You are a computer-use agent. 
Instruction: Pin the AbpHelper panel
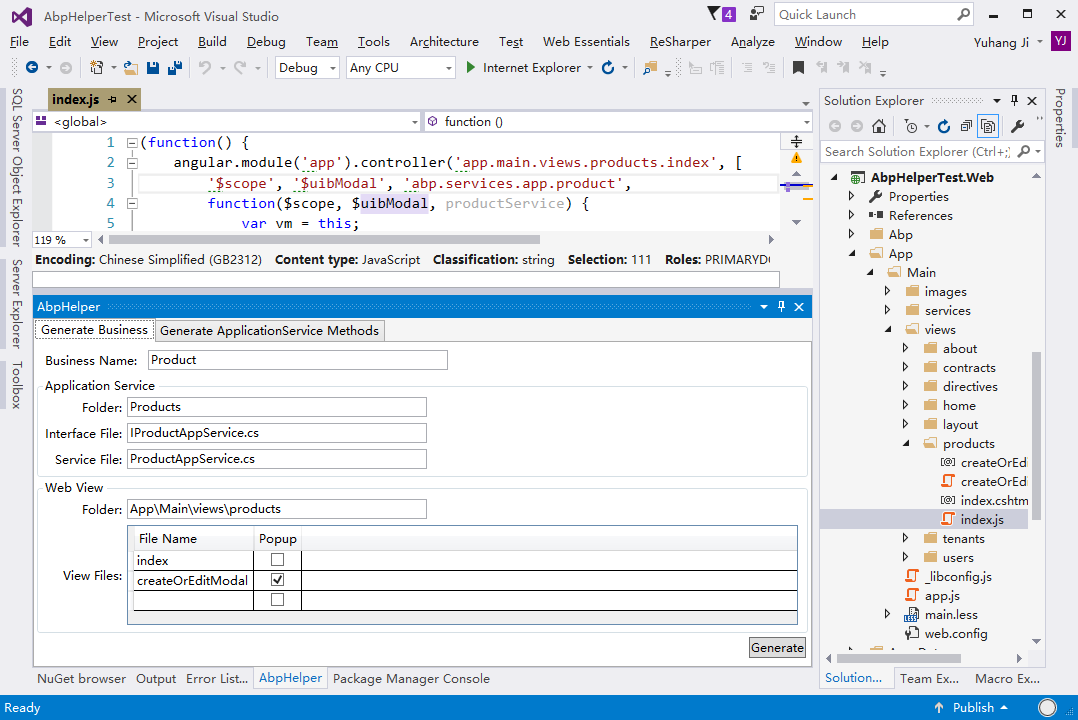tap(781, 307)
